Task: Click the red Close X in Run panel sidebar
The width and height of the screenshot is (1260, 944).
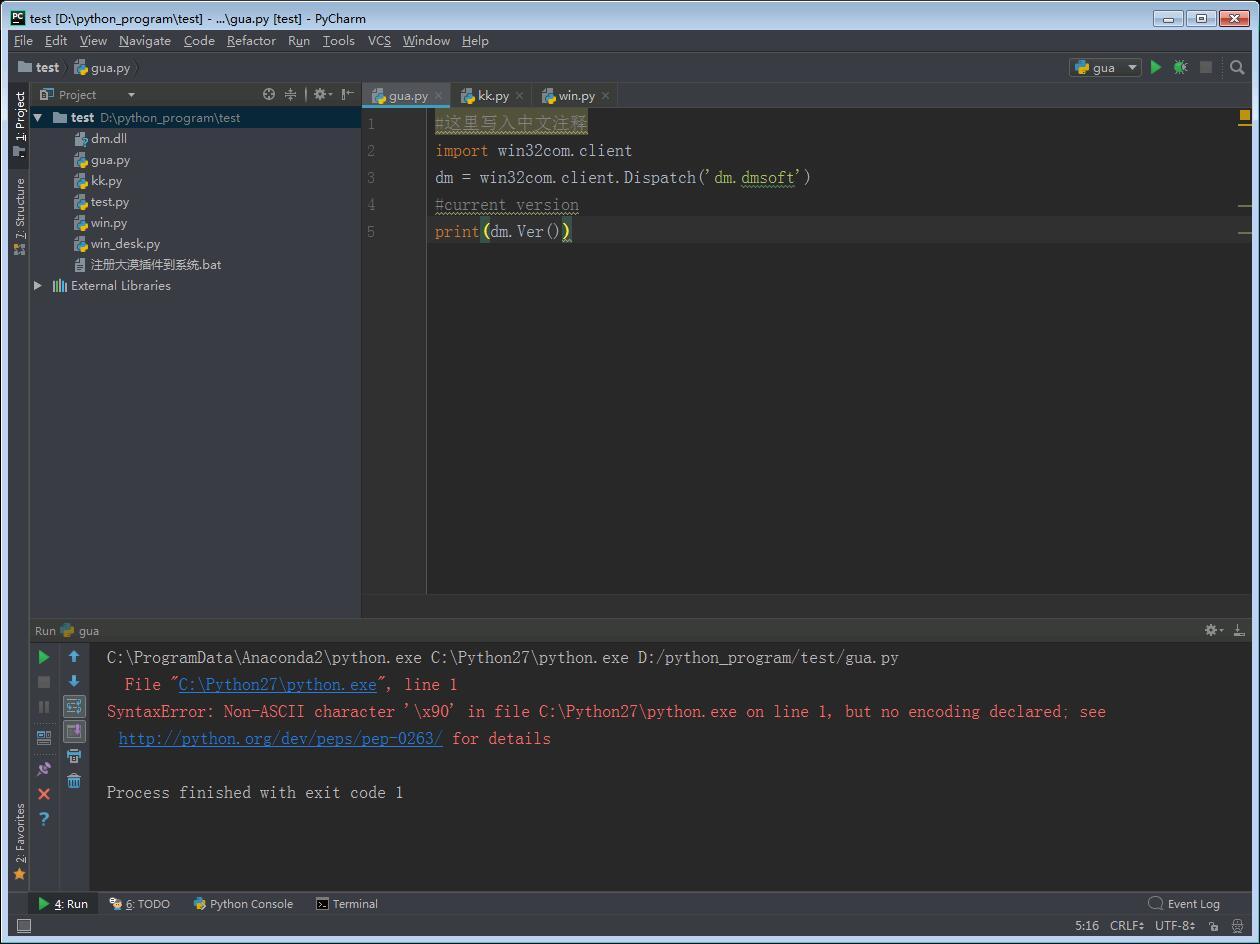Action: (44, 794)
